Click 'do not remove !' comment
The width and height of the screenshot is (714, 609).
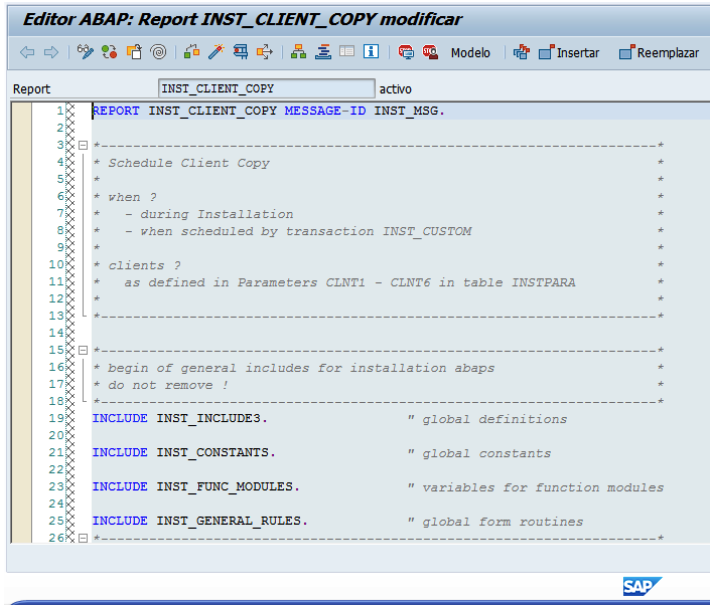click(x=168, y=385)
